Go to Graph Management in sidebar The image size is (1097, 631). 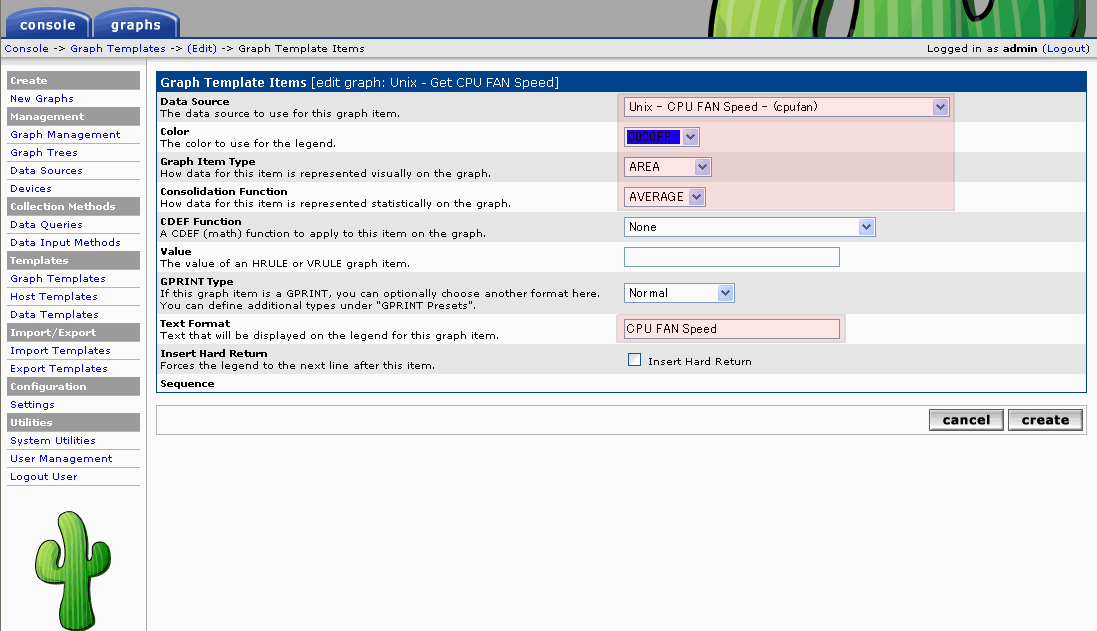coord(65,135)
